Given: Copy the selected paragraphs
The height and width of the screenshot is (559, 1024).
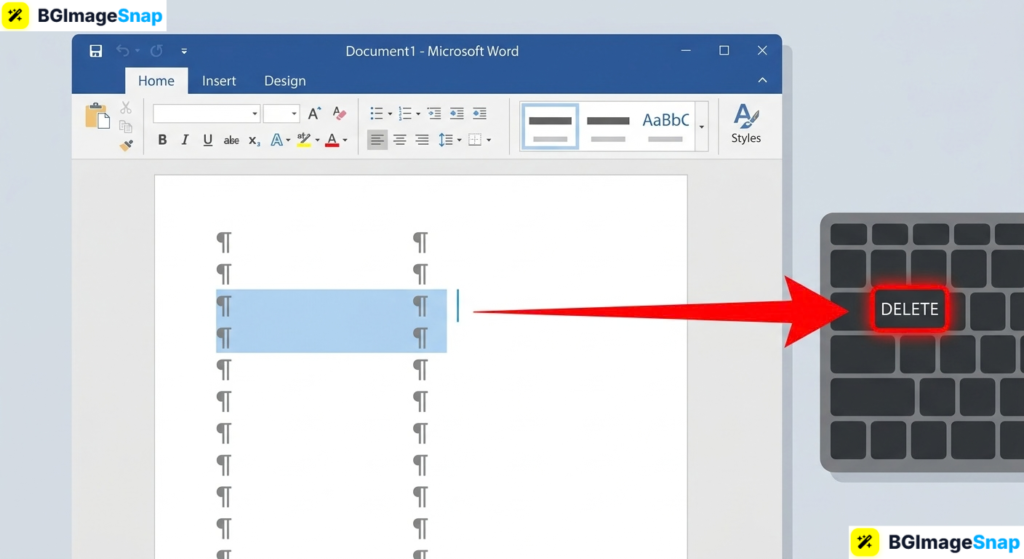Looking at the screenshot, I should coord(125,126).
